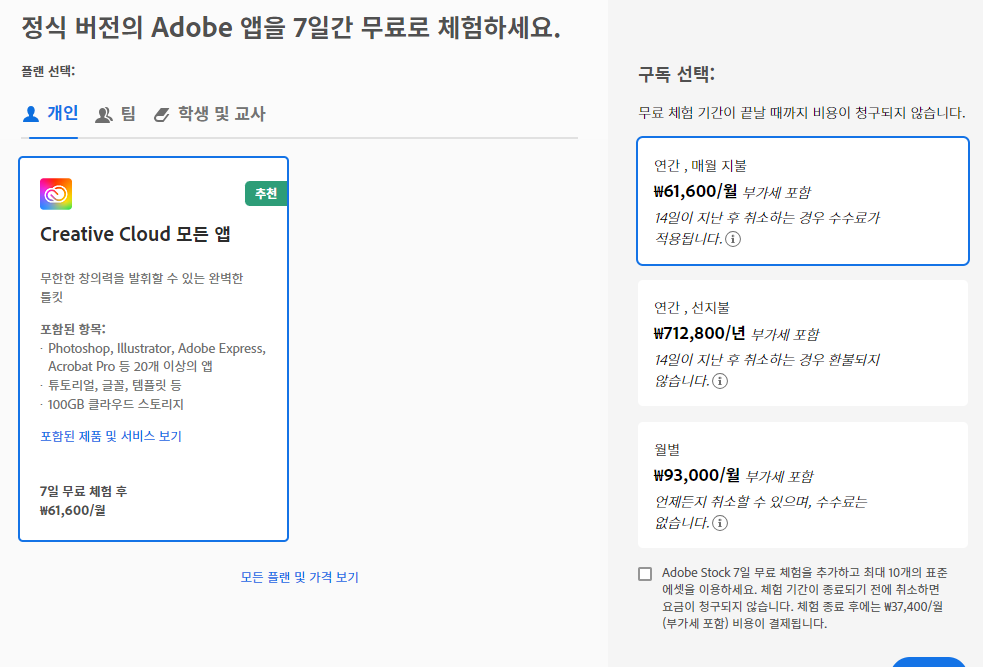Show info for 연간 매월 지불 cancellation fee
Screen dimensions: 983x667
click(x=733, y=239)
